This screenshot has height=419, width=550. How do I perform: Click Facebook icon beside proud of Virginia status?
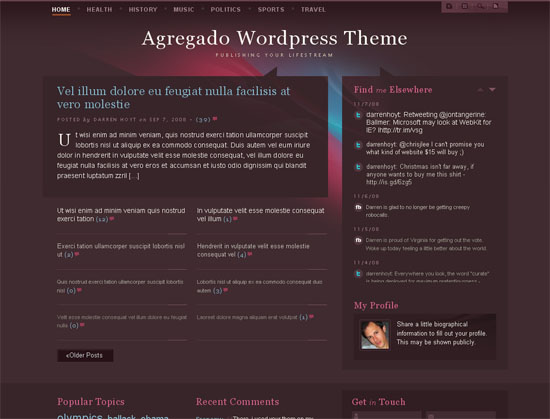(x=358, y=241)
